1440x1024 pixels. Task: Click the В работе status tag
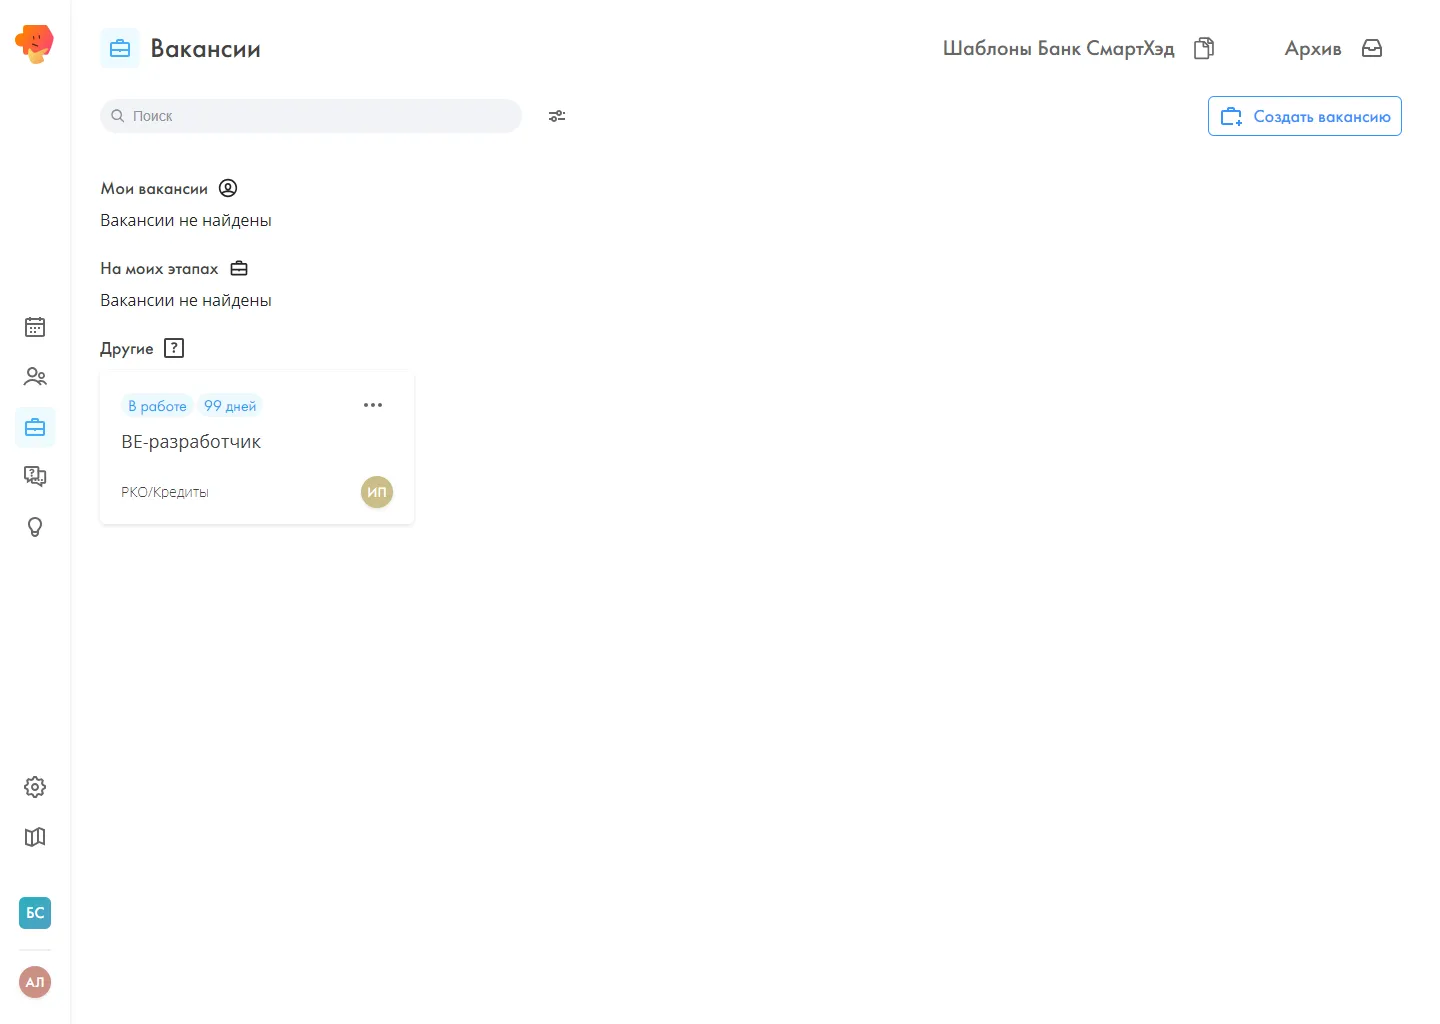click(157, 406)
